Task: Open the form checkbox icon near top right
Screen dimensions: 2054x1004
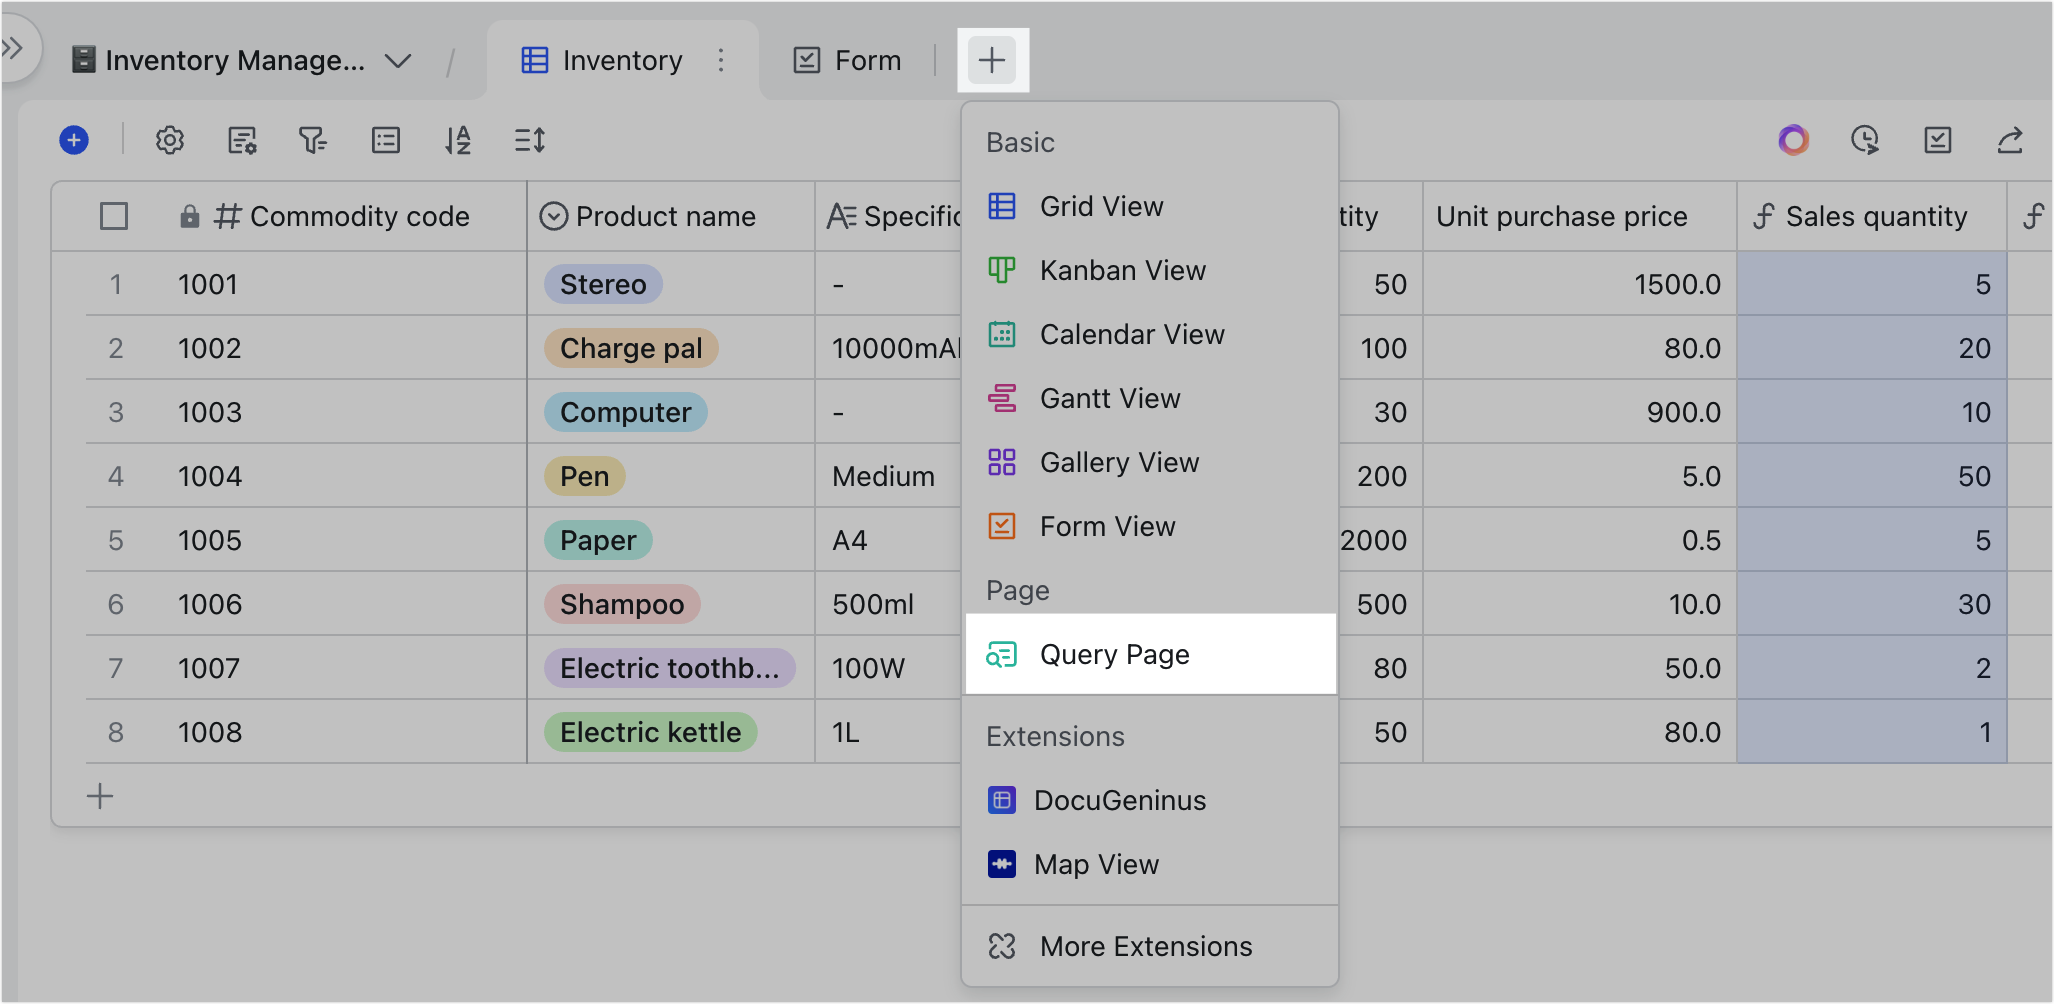Action: click(x=1937, y=140)
